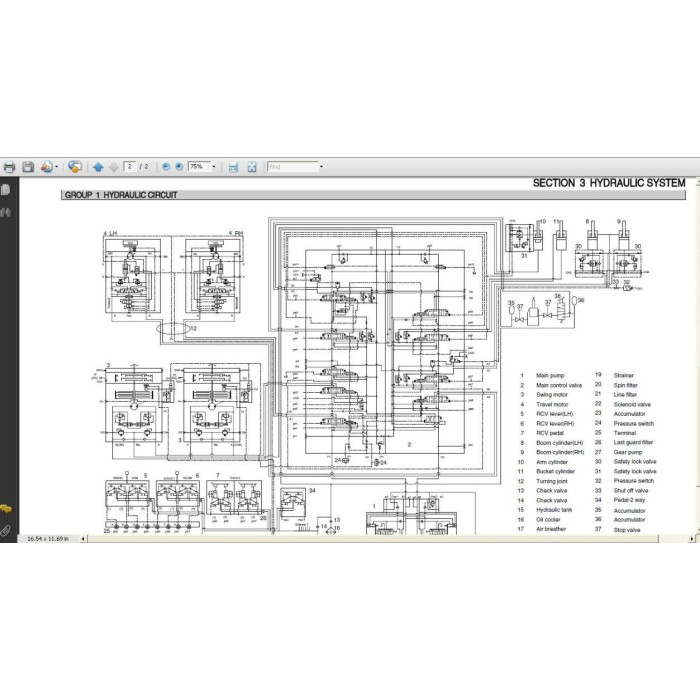Click legend entry 'Arm cylinder'
This screenshot has width=700, height=700.
[552, 462]
